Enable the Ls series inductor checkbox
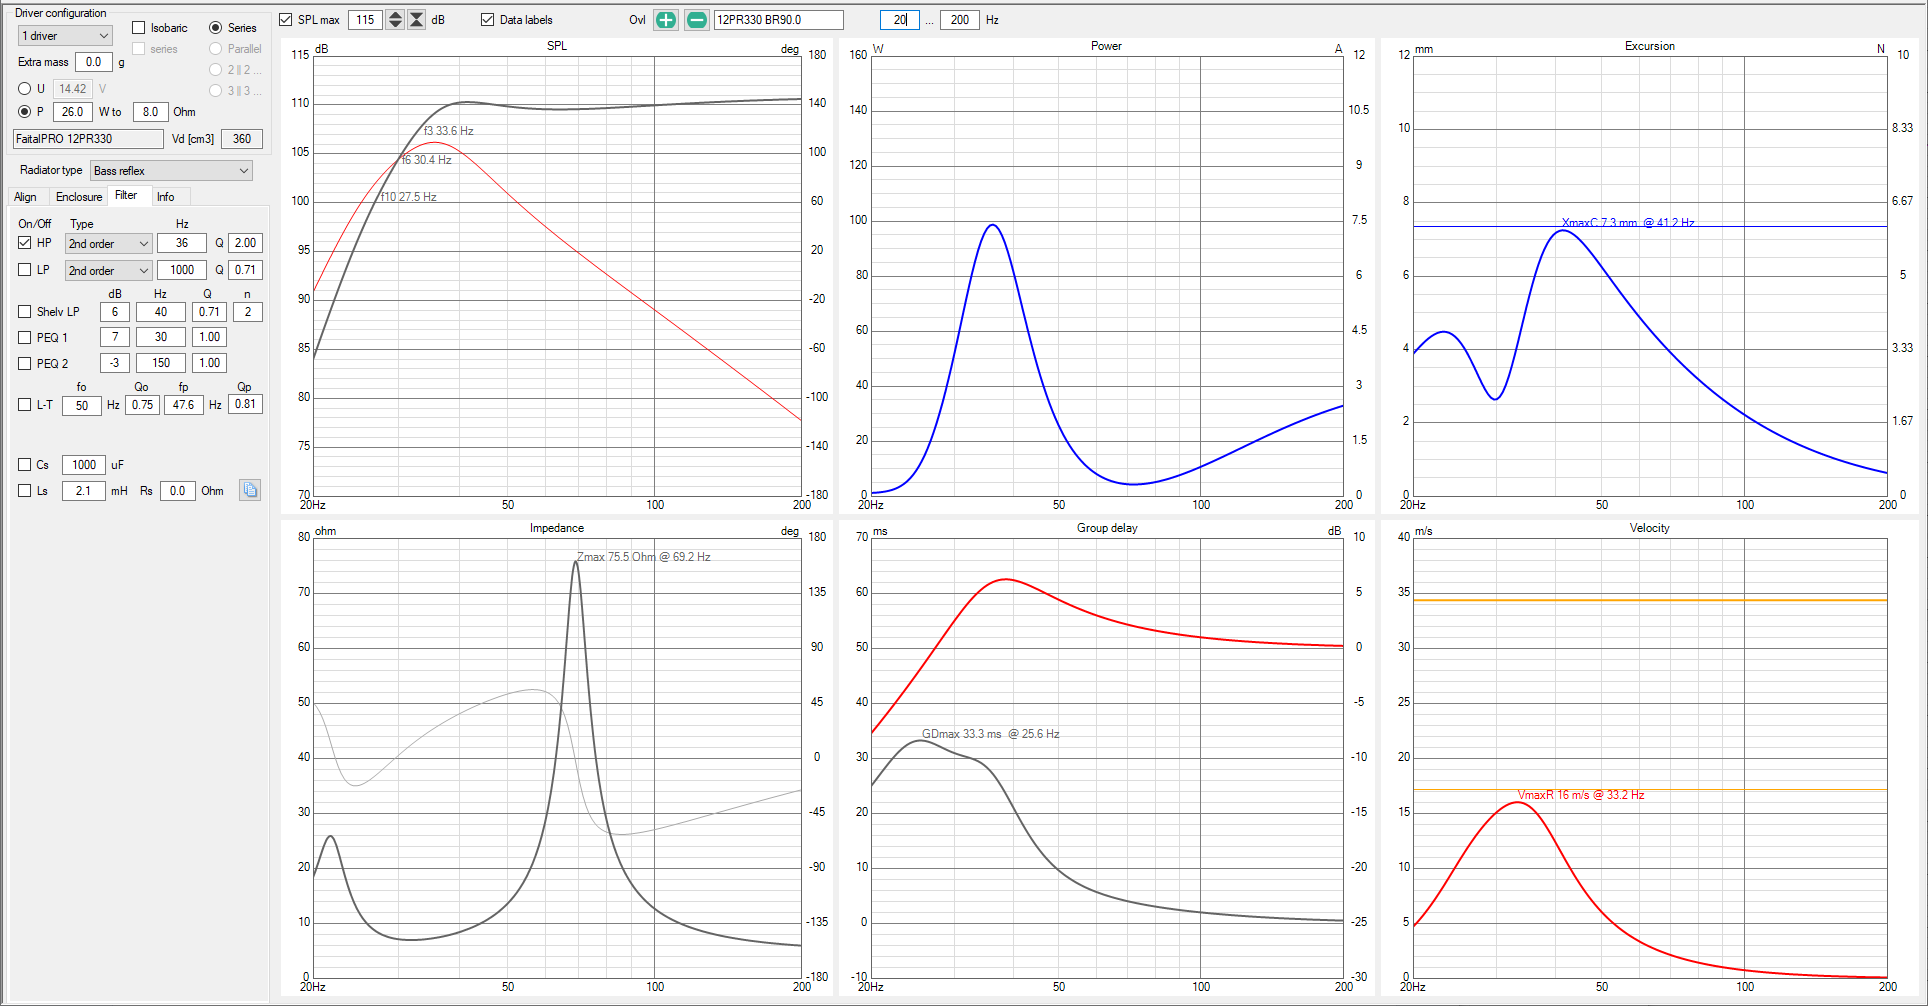 point(25,491)
